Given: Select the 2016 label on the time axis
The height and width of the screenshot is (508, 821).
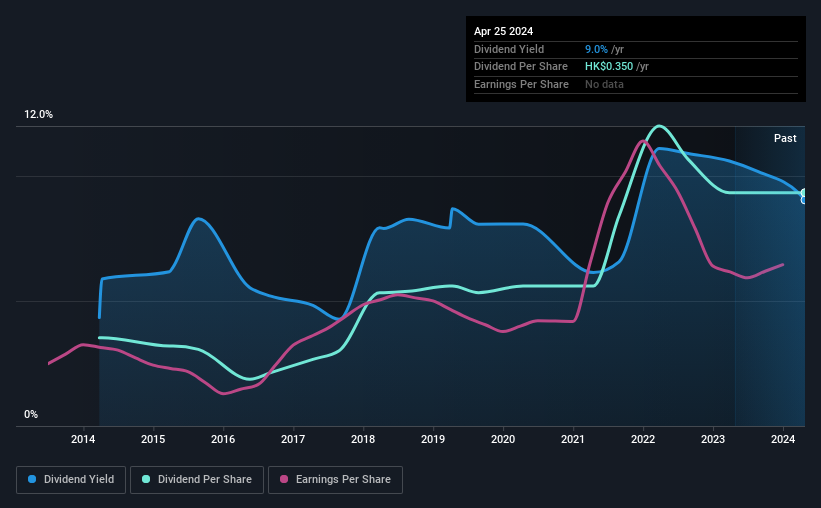Looking at the screenshot, I should pos(223,439).
